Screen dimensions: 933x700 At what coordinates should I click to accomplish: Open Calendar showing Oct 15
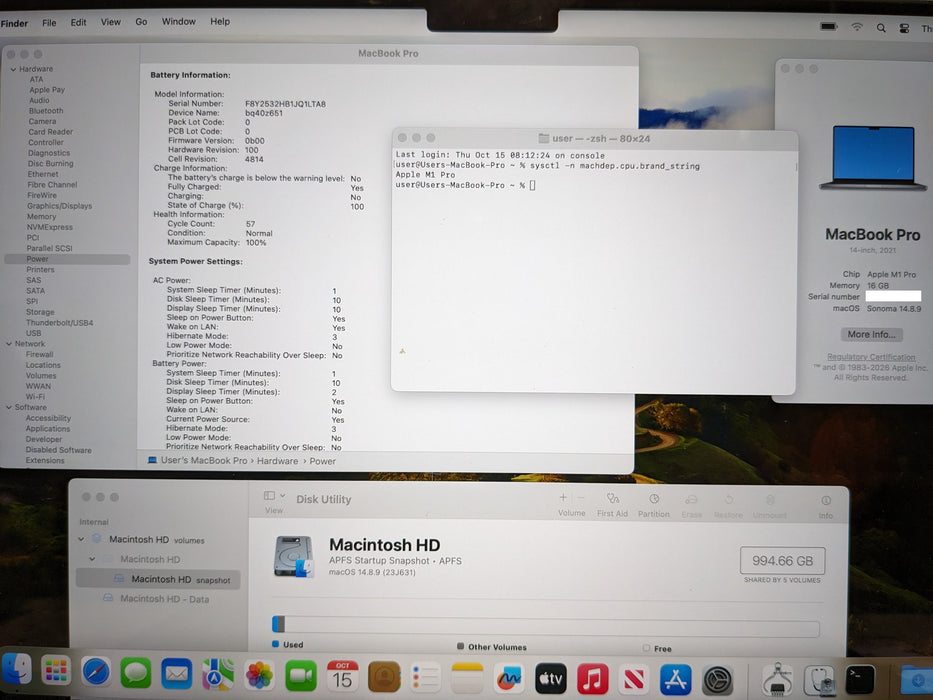click(343, 676)
